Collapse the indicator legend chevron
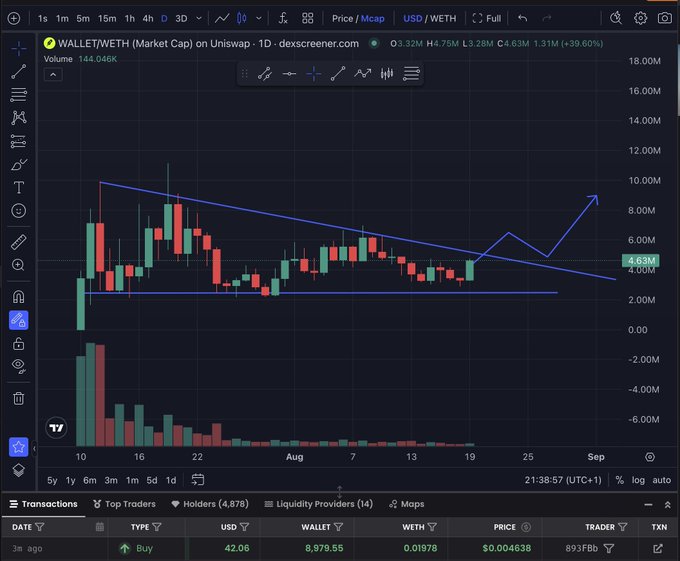The image size is (680, 561). point(53,75)
